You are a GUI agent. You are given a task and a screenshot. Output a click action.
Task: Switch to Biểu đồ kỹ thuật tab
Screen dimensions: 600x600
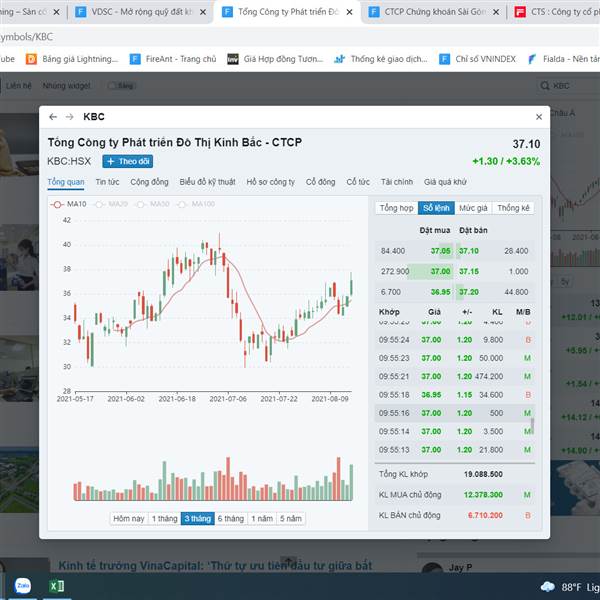tap(207, 182)
